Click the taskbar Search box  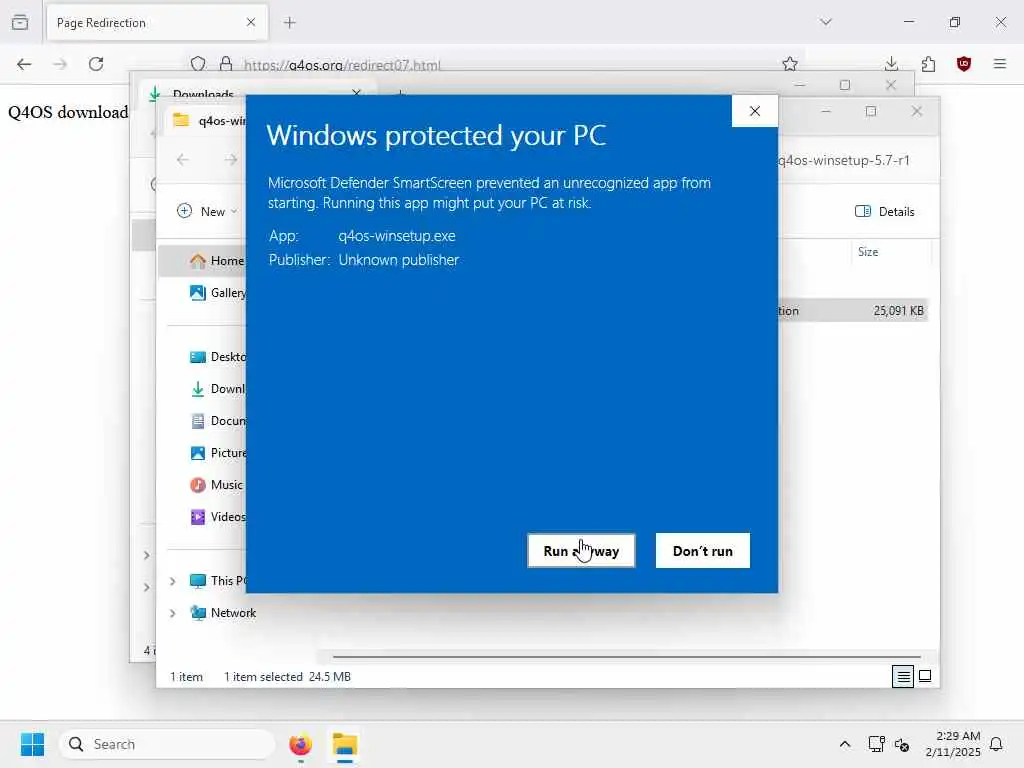[167, 744]
